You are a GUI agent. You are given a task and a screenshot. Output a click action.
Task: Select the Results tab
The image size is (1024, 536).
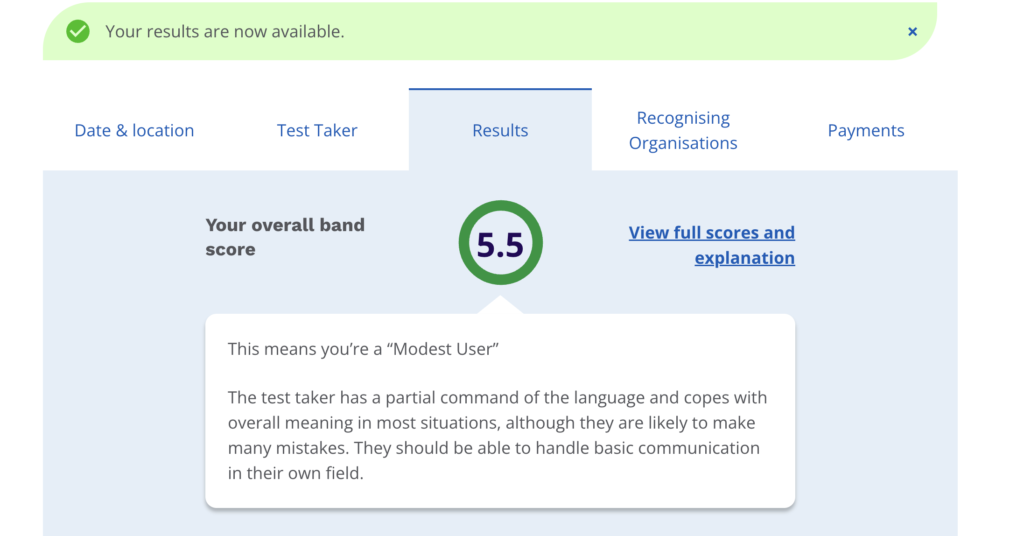point(500,131)
